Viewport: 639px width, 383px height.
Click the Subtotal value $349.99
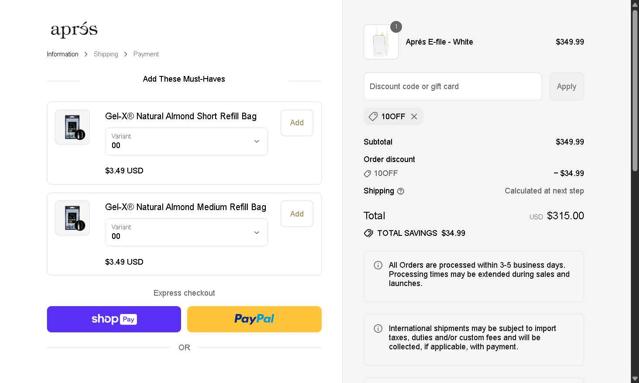[570, 142]
